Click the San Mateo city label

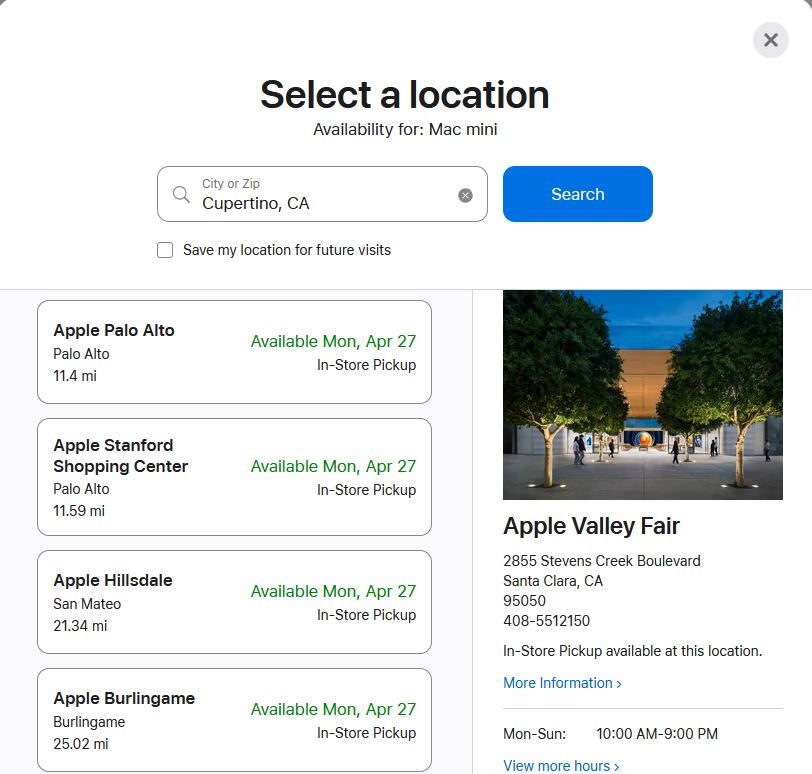pyautogui.click(x=87, y=604)
